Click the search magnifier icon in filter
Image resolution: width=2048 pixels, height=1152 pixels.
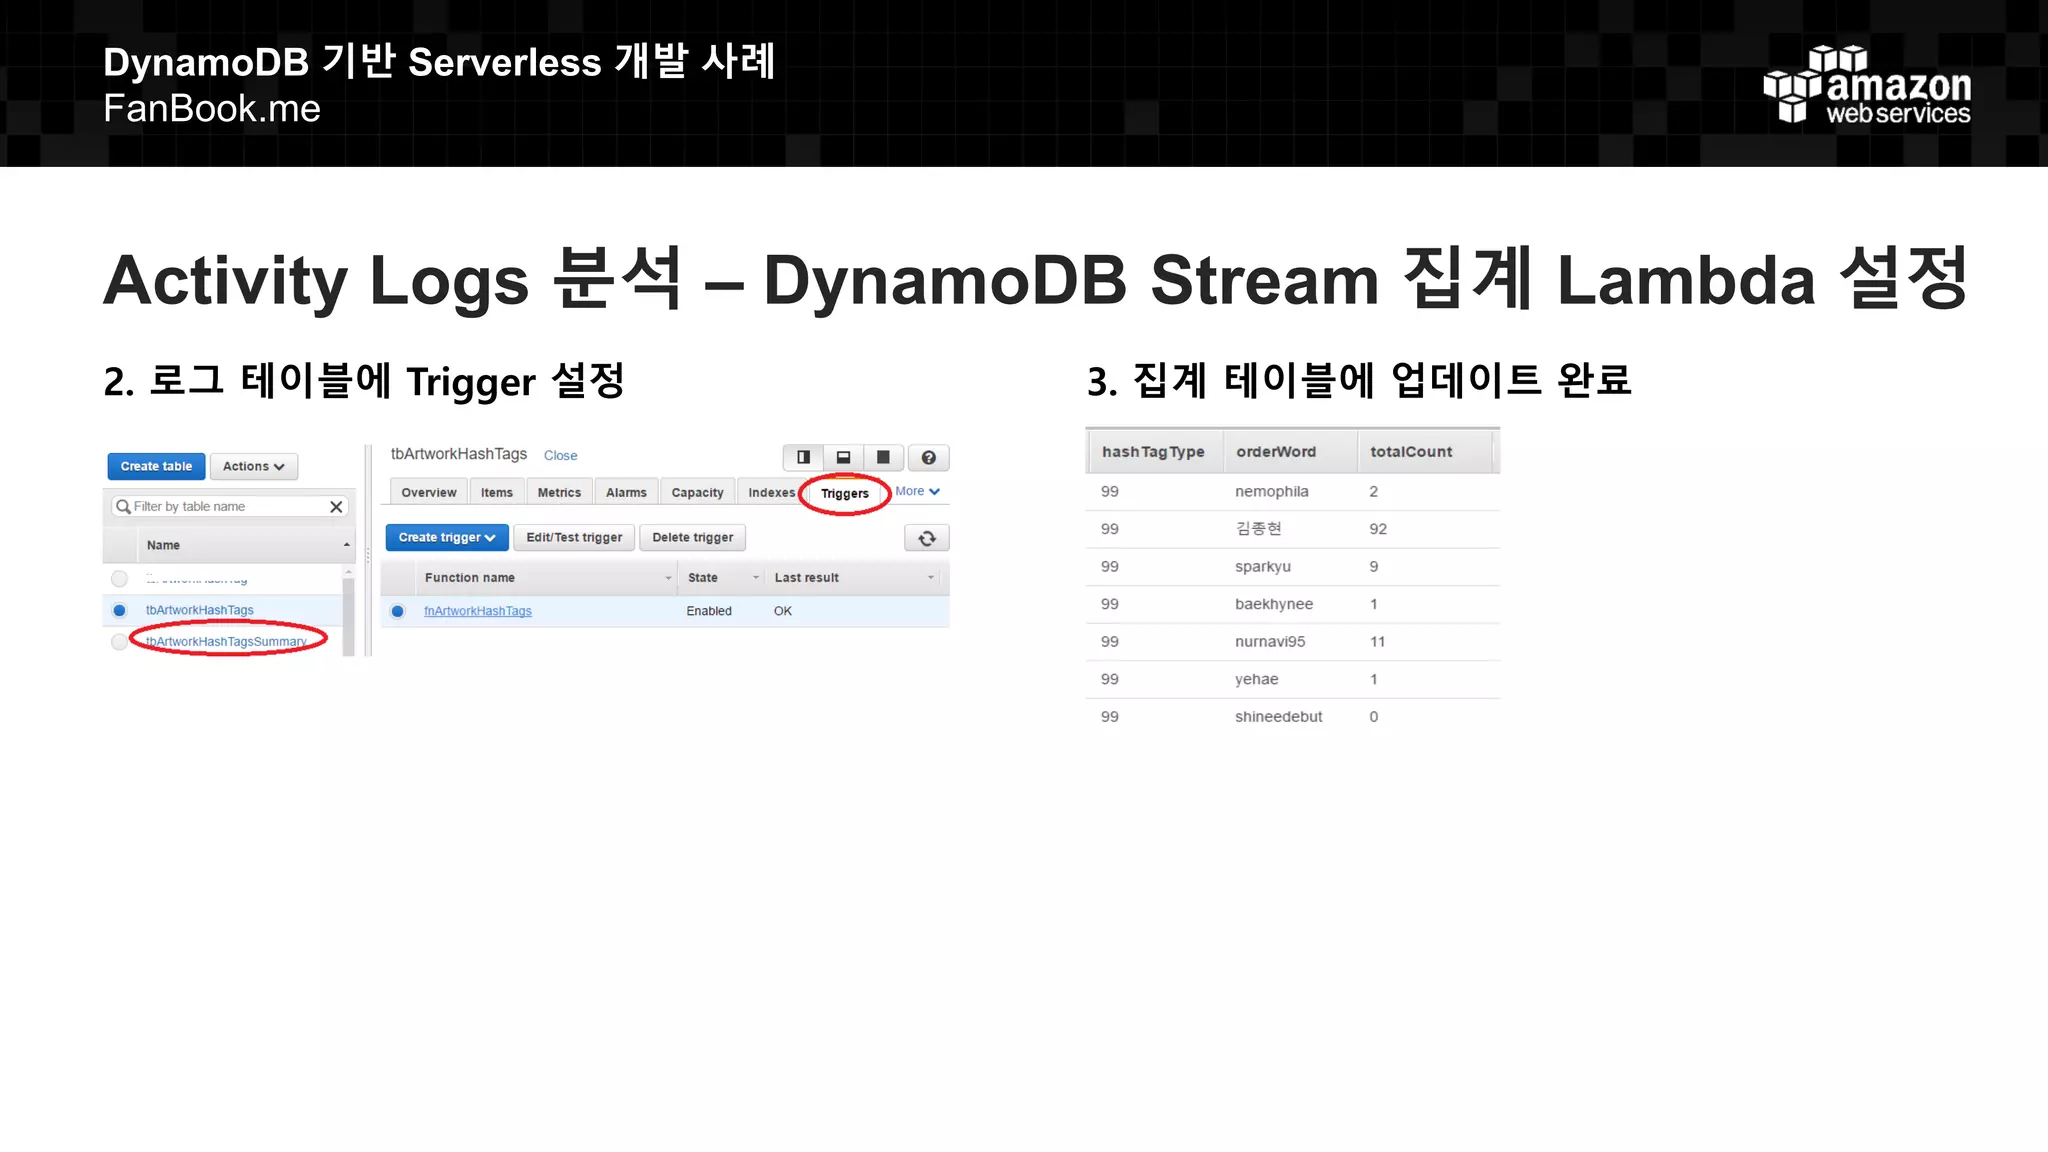pos(123,507)
